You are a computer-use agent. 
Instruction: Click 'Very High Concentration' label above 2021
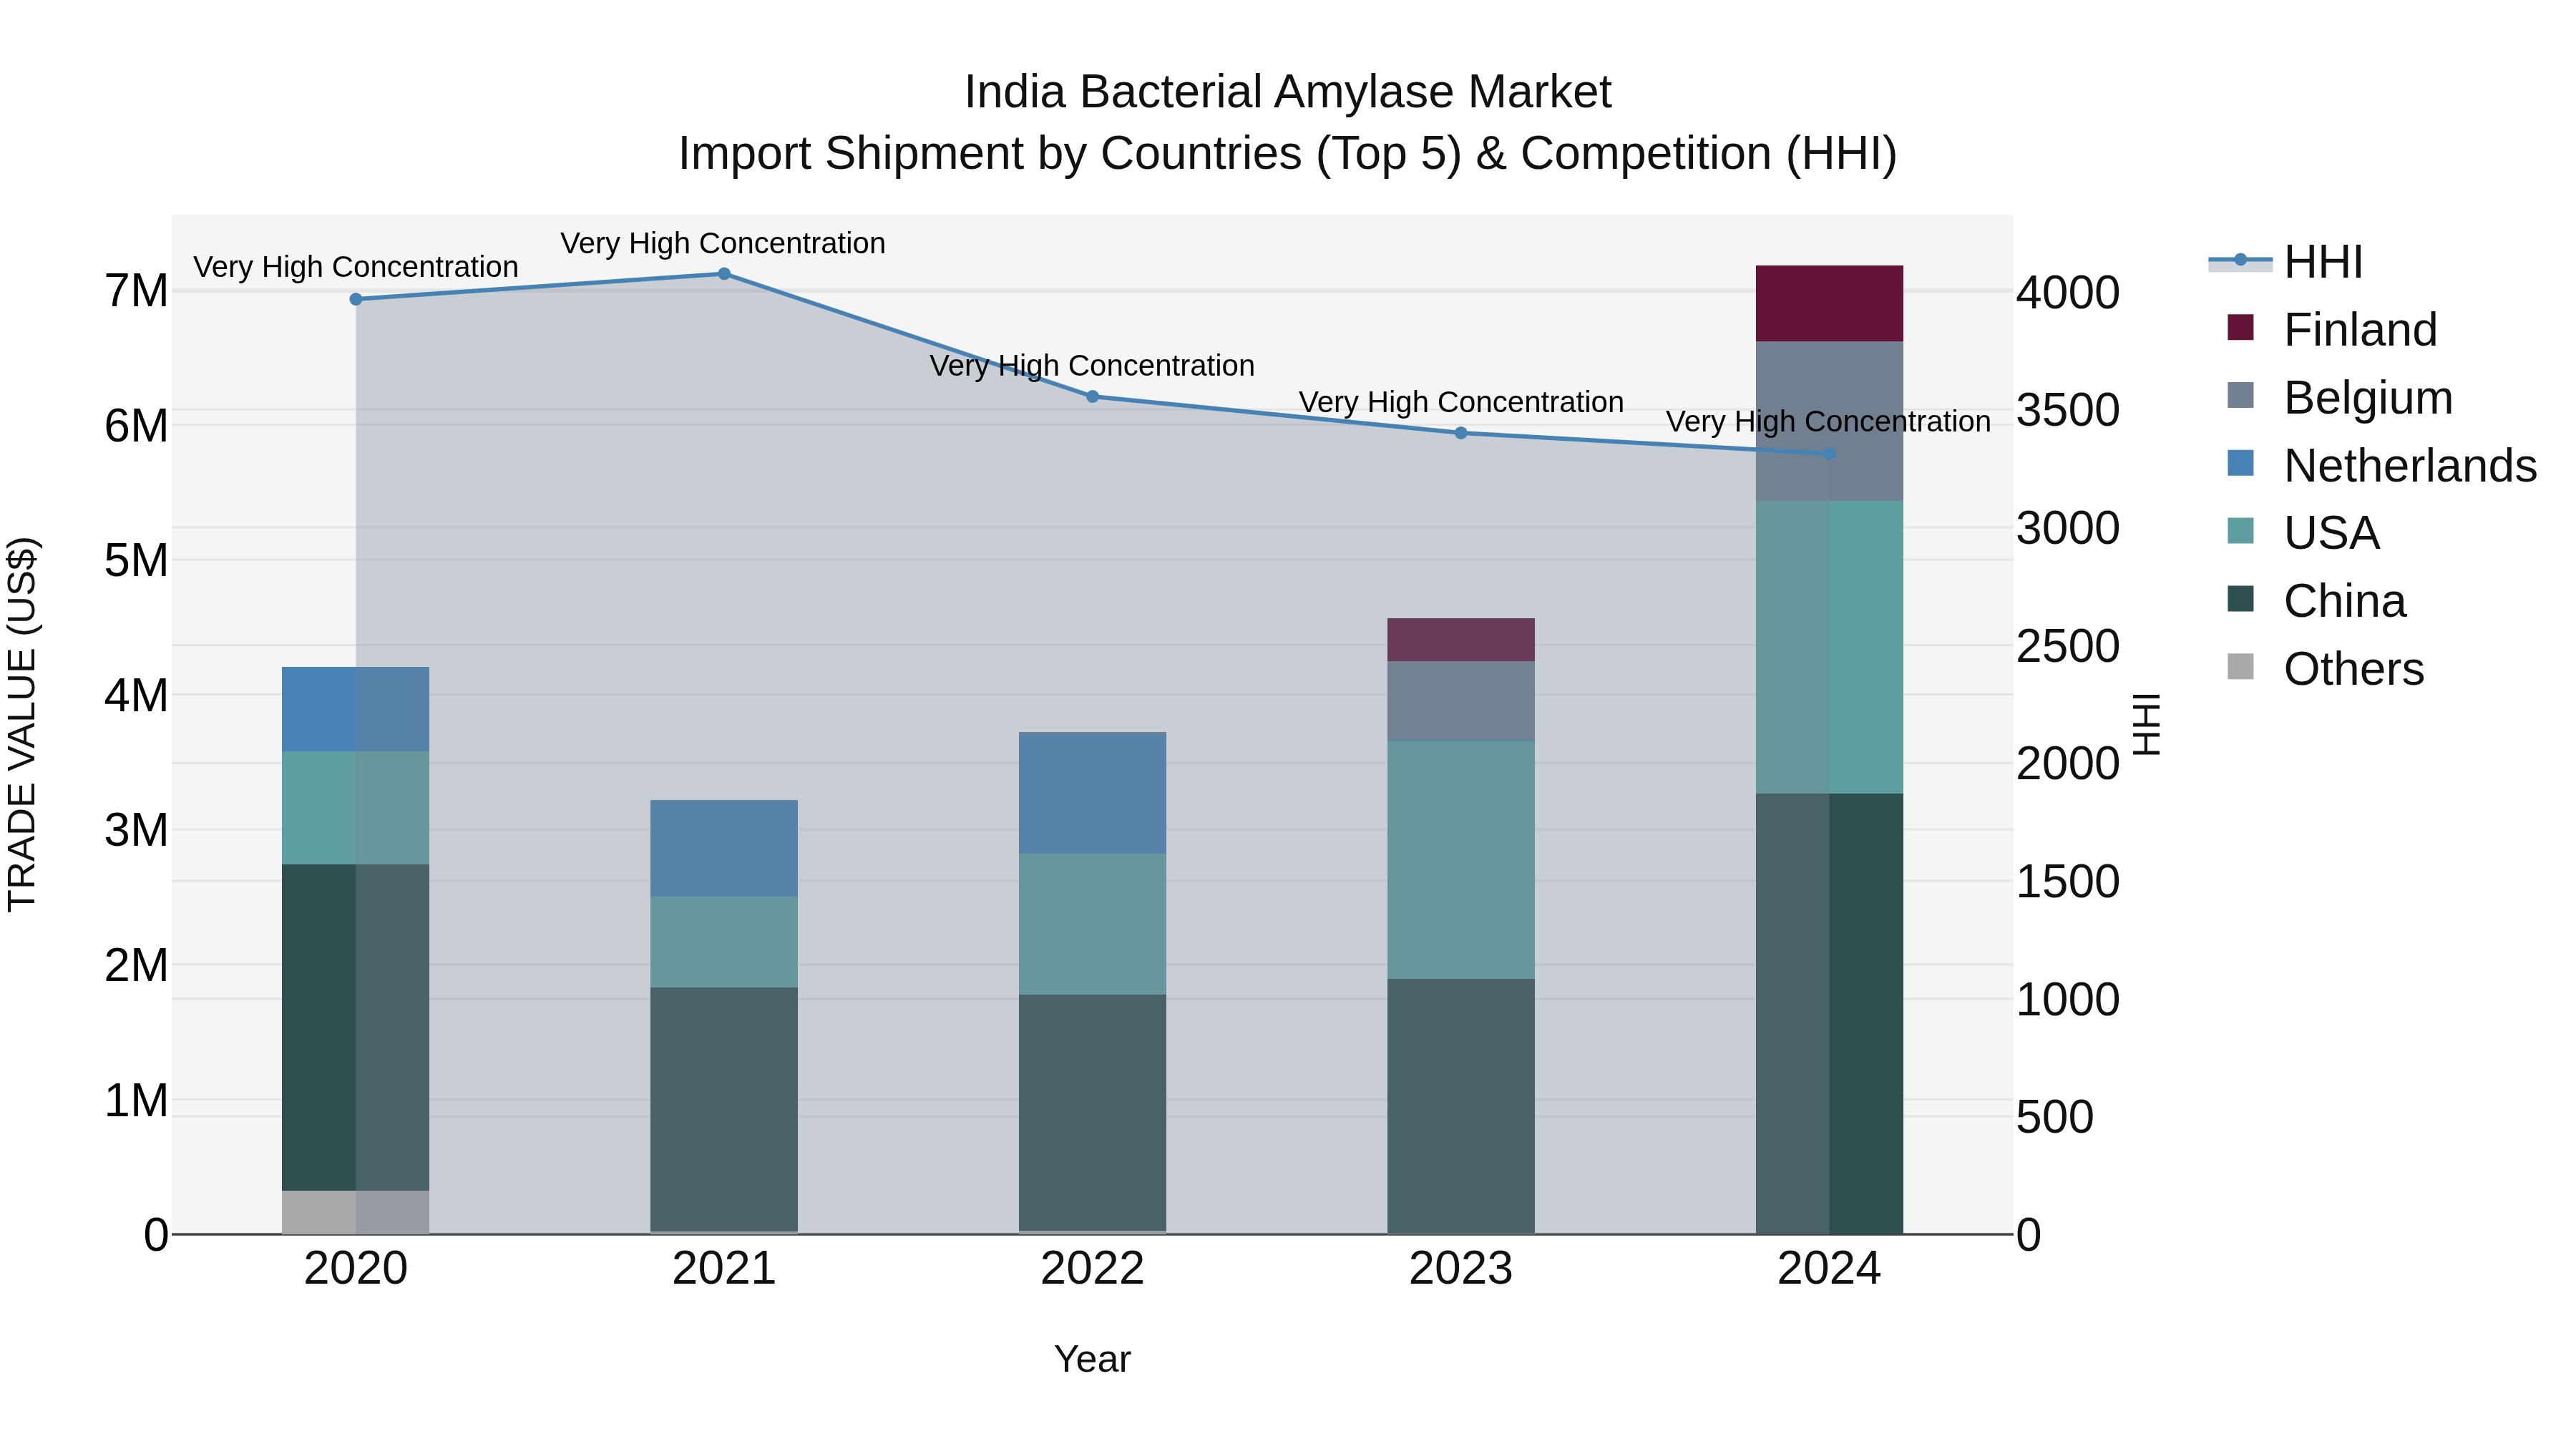point(723,243)
